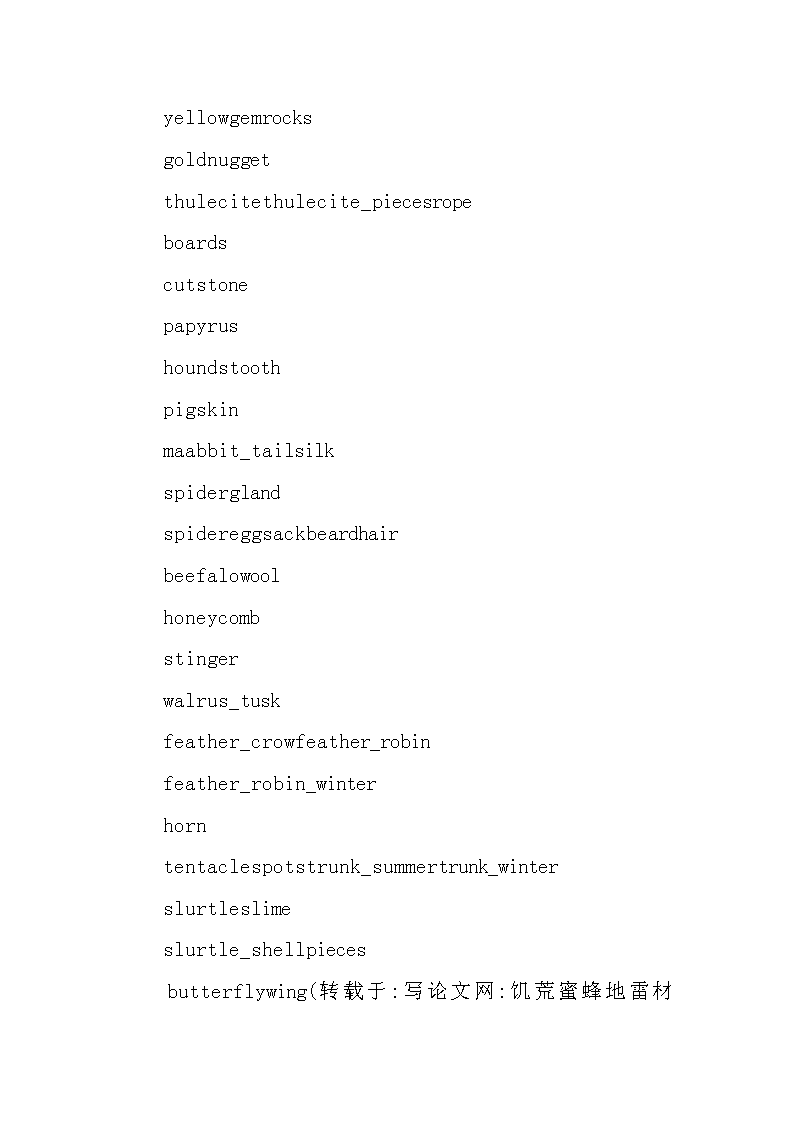
Task: Click the stinger word
Action: [201, 660]
